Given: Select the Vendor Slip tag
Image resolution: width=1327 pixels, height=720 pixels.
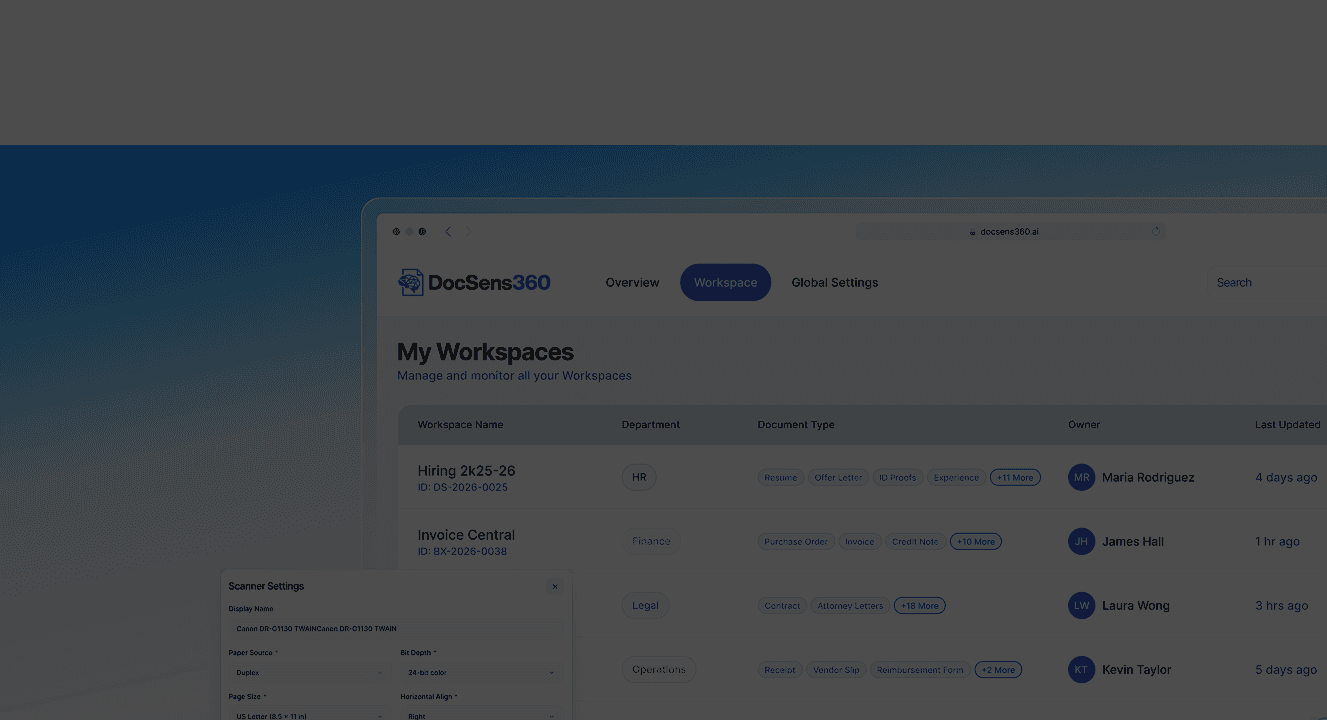Looking at the screenshot, I should [836, 670].
